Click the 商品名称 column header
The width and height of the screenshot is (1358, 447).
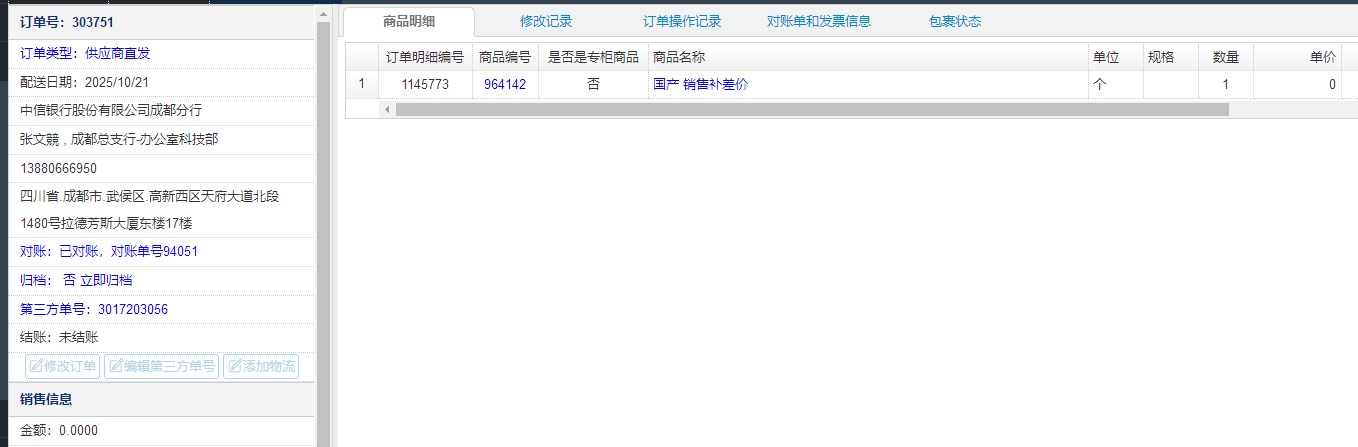679,58
